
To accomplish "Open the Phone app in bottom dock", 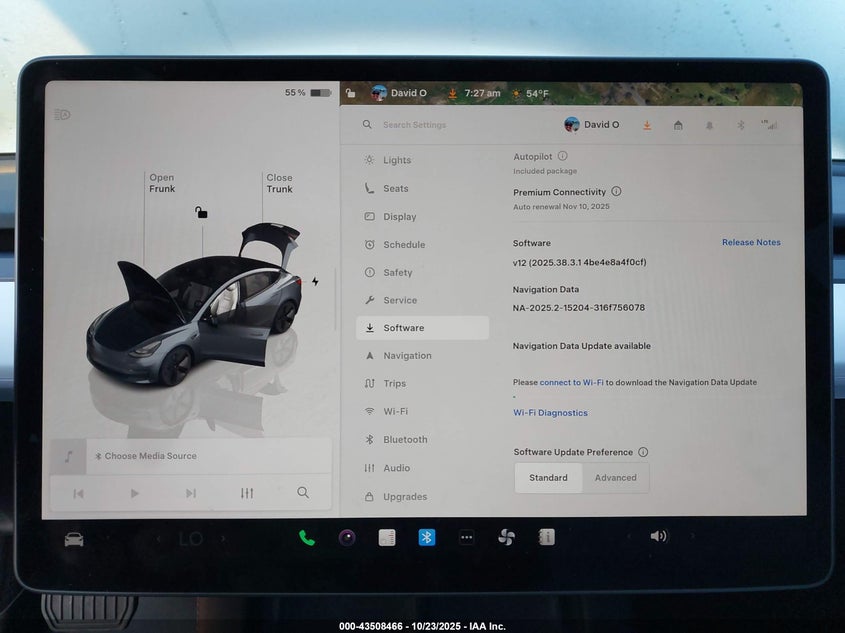I will [307, 537].
